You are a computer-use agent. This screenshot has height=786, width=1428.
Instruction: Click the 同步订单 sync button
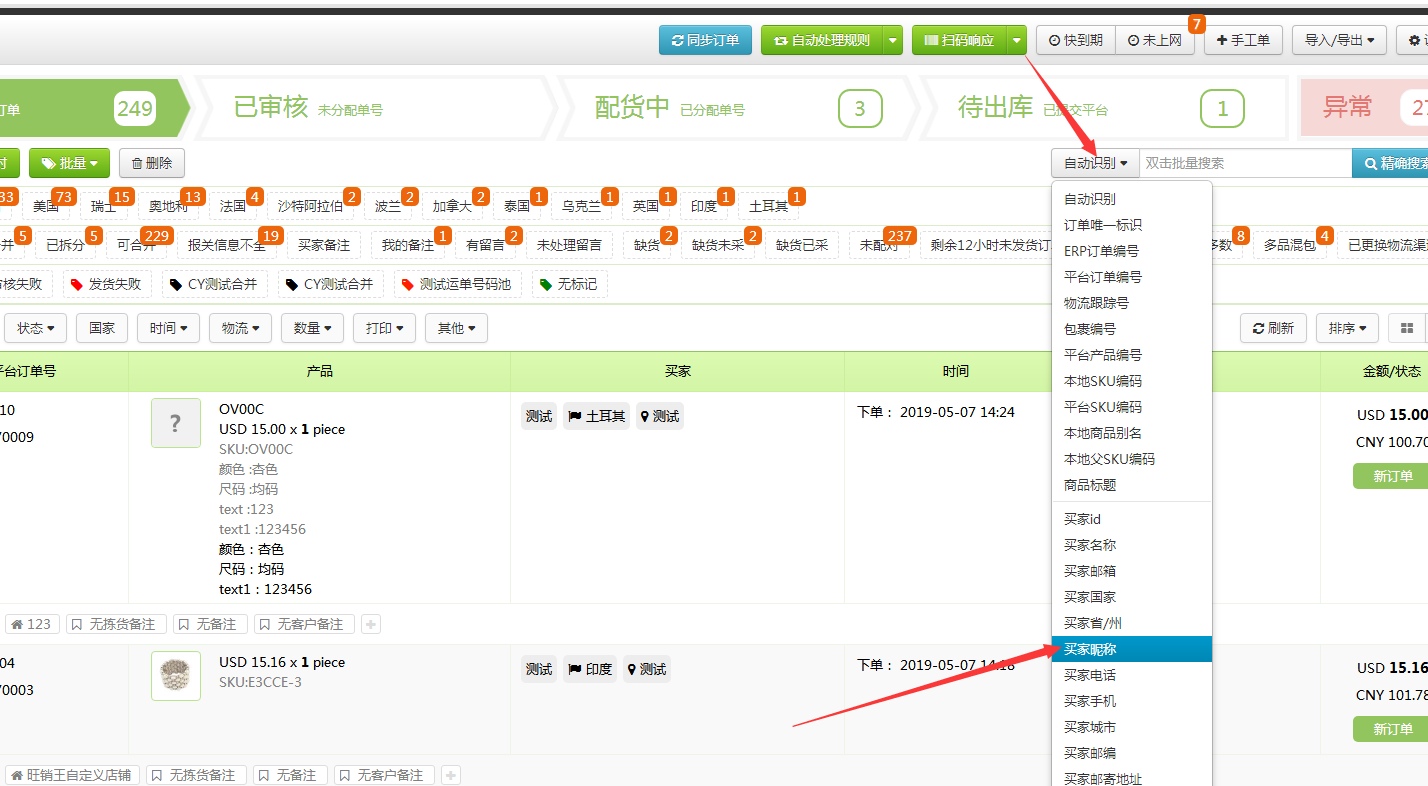tap(705, 40)
